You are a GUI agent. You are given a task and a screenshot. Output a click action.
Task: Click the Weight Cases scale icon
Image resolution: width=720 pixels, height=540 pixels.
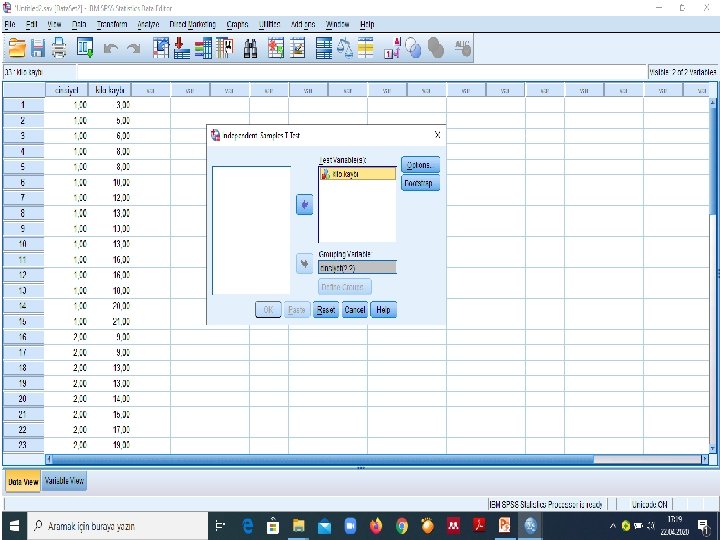tap(345, 48)
